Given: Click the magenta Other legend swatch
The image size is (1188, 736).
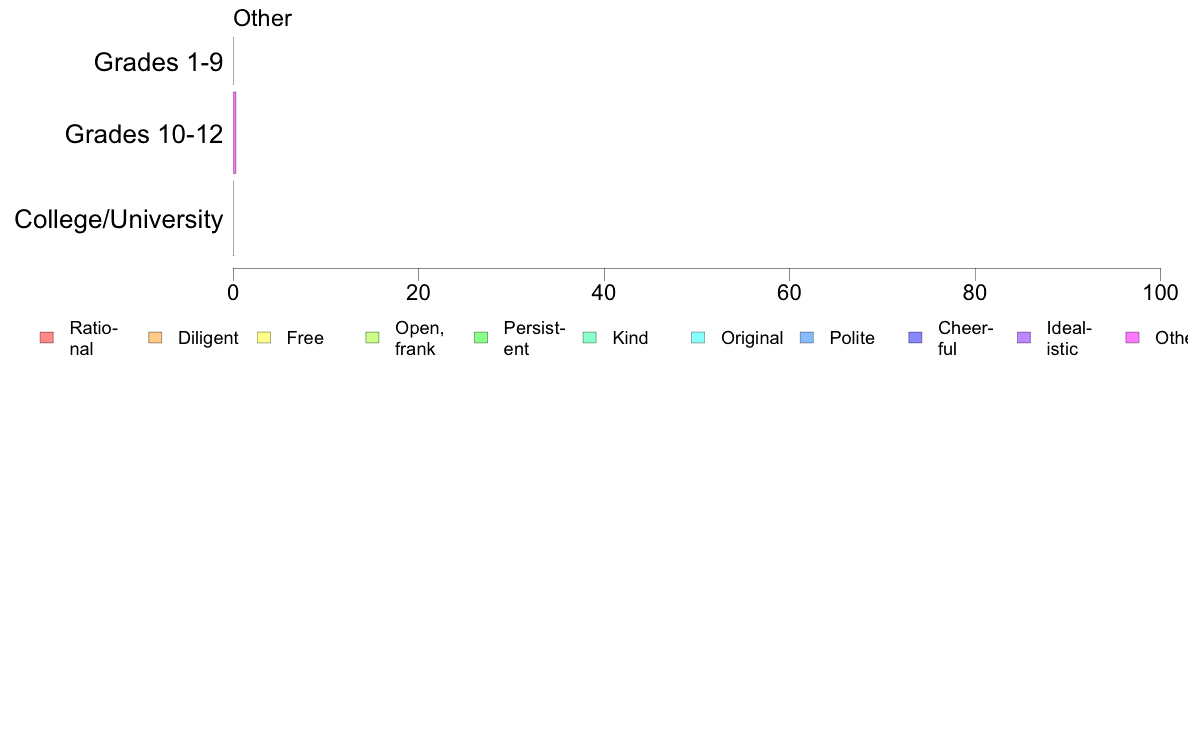Looking at the screenshot, I should click(1133, 338).
